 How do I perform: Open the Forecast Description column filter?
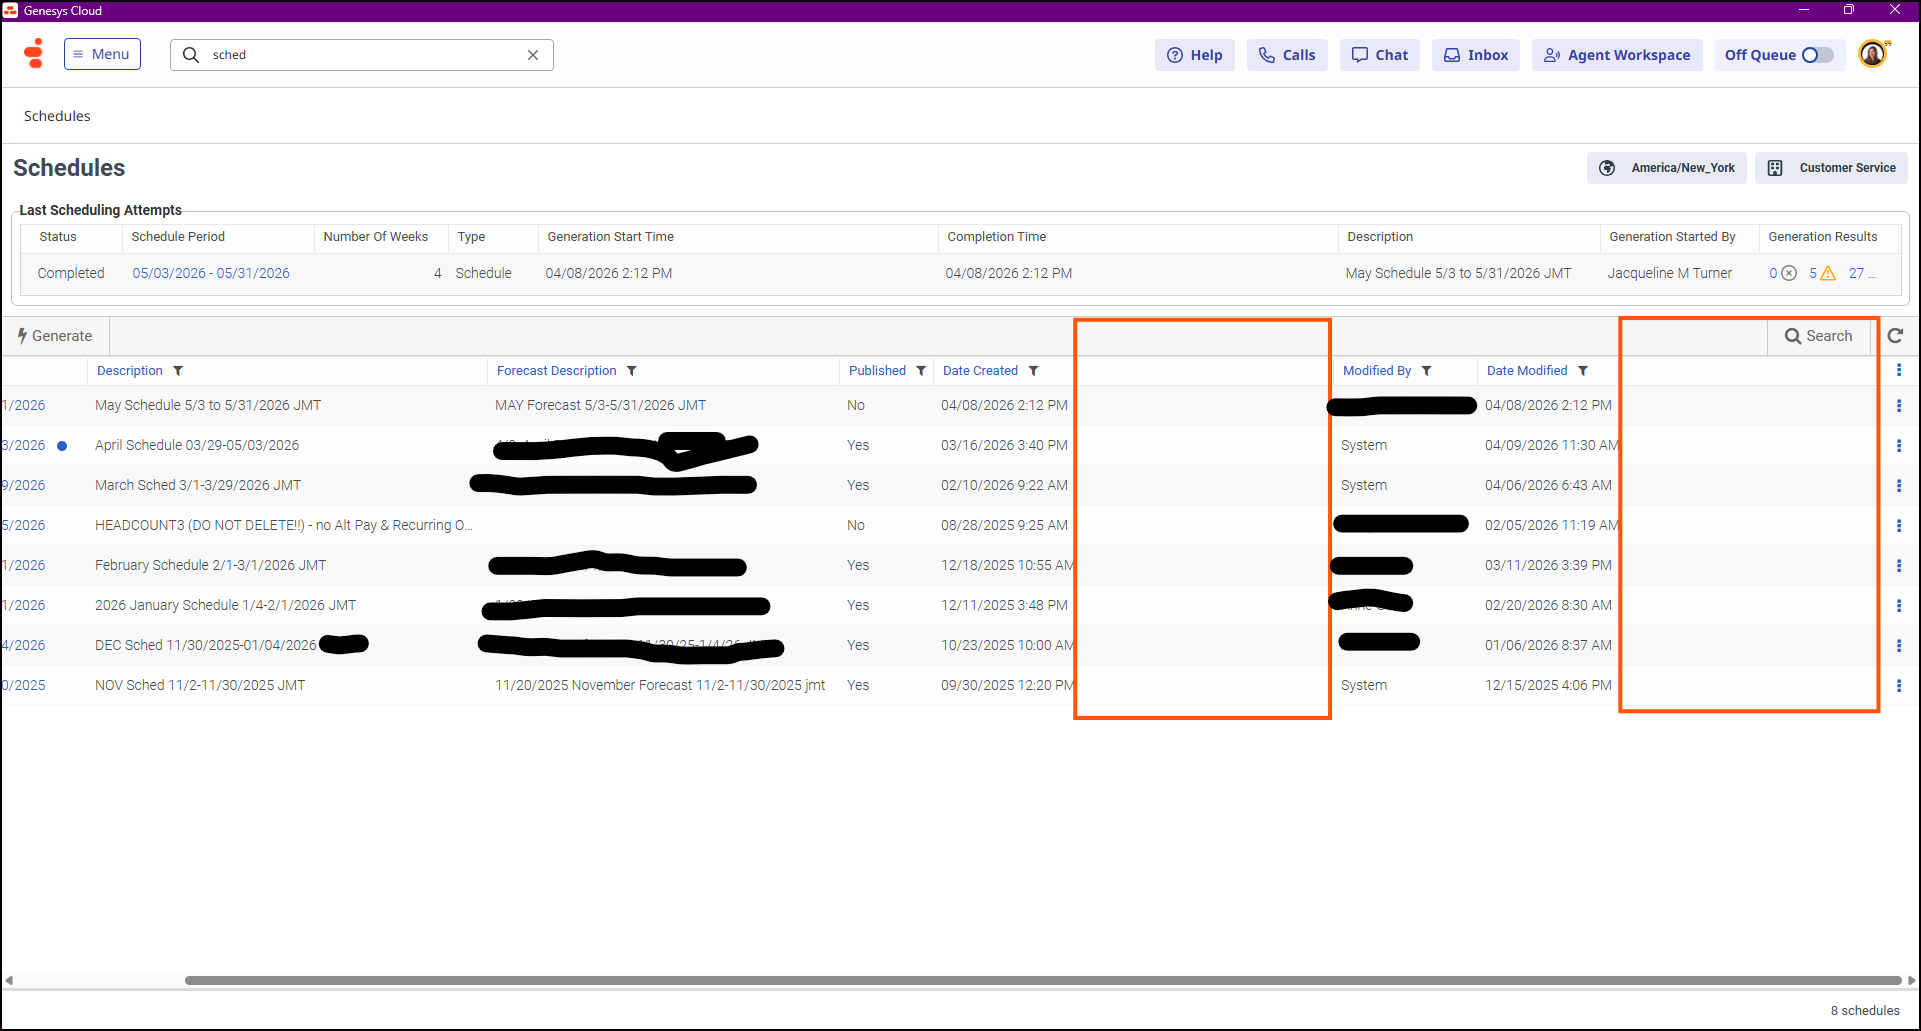632,371
